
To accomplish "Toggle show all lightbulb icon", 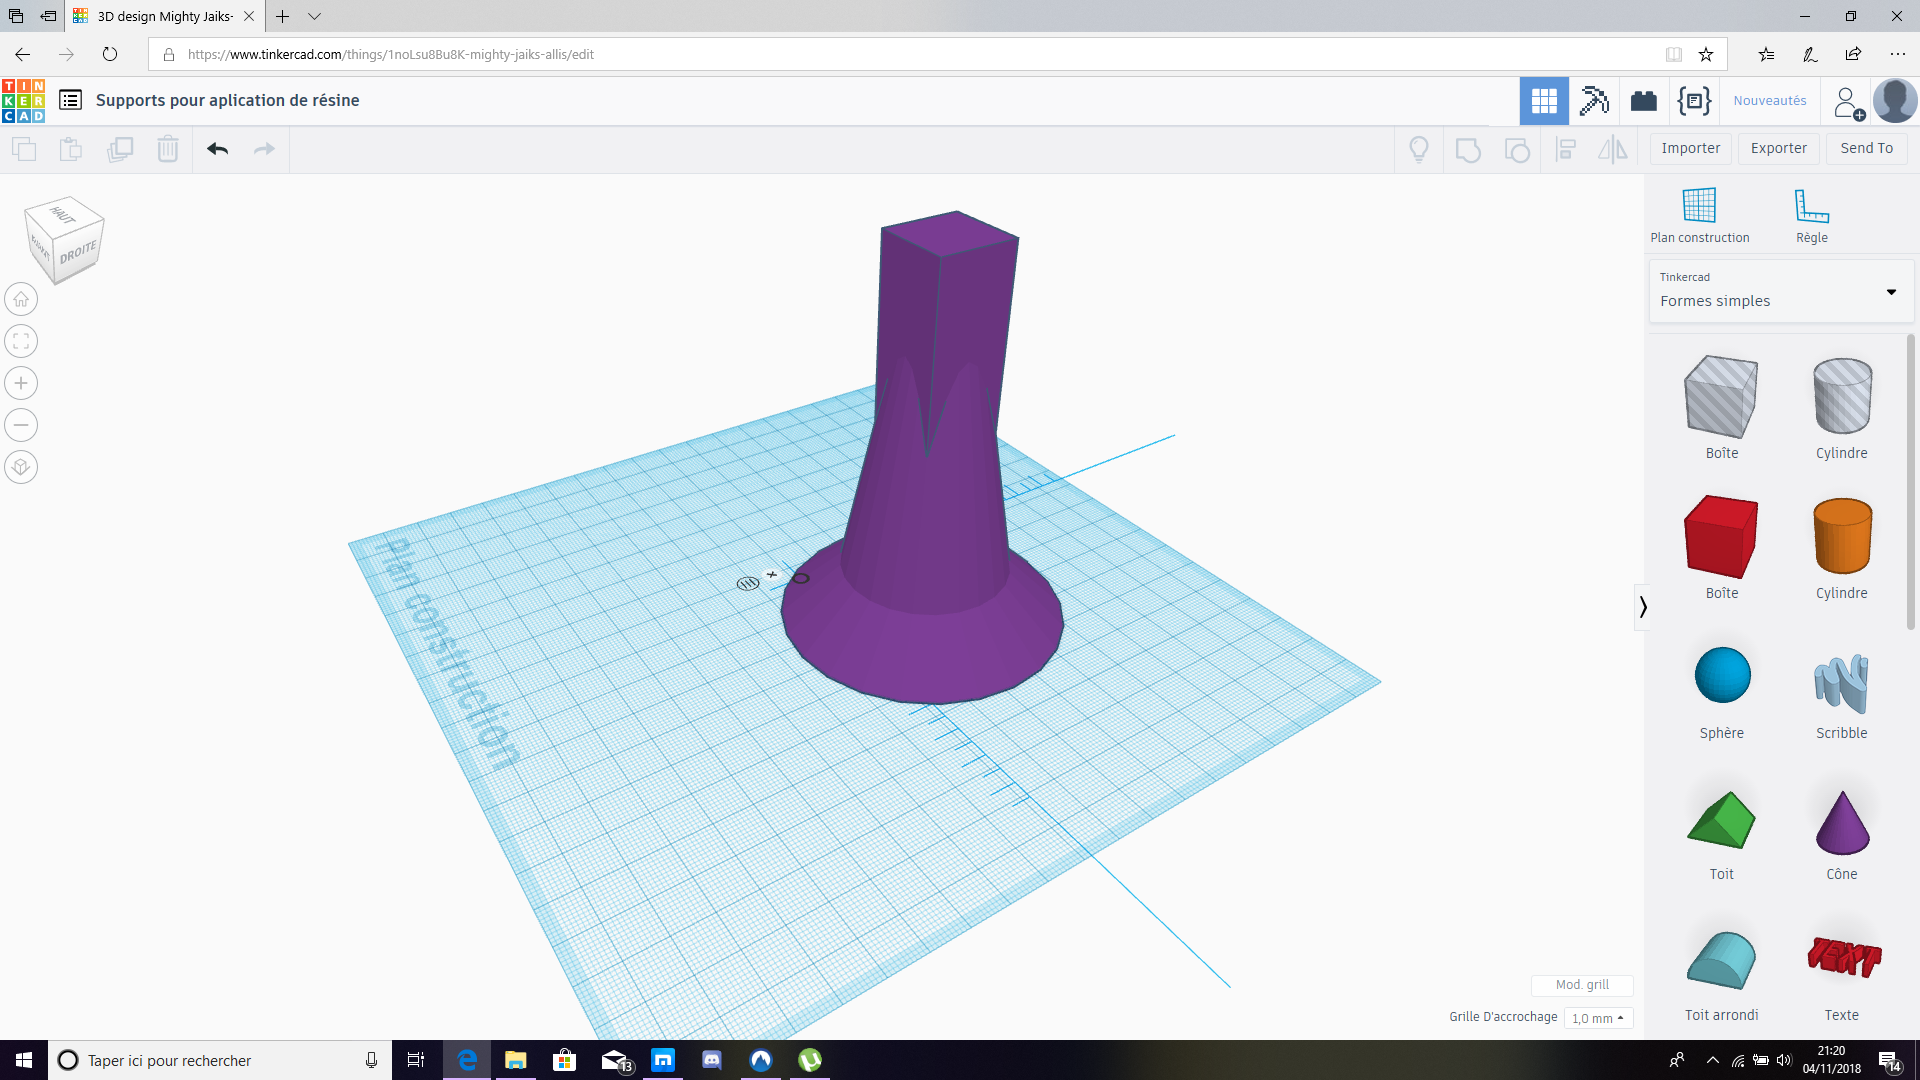I will pyautogui.click(x=1418, y=149).
